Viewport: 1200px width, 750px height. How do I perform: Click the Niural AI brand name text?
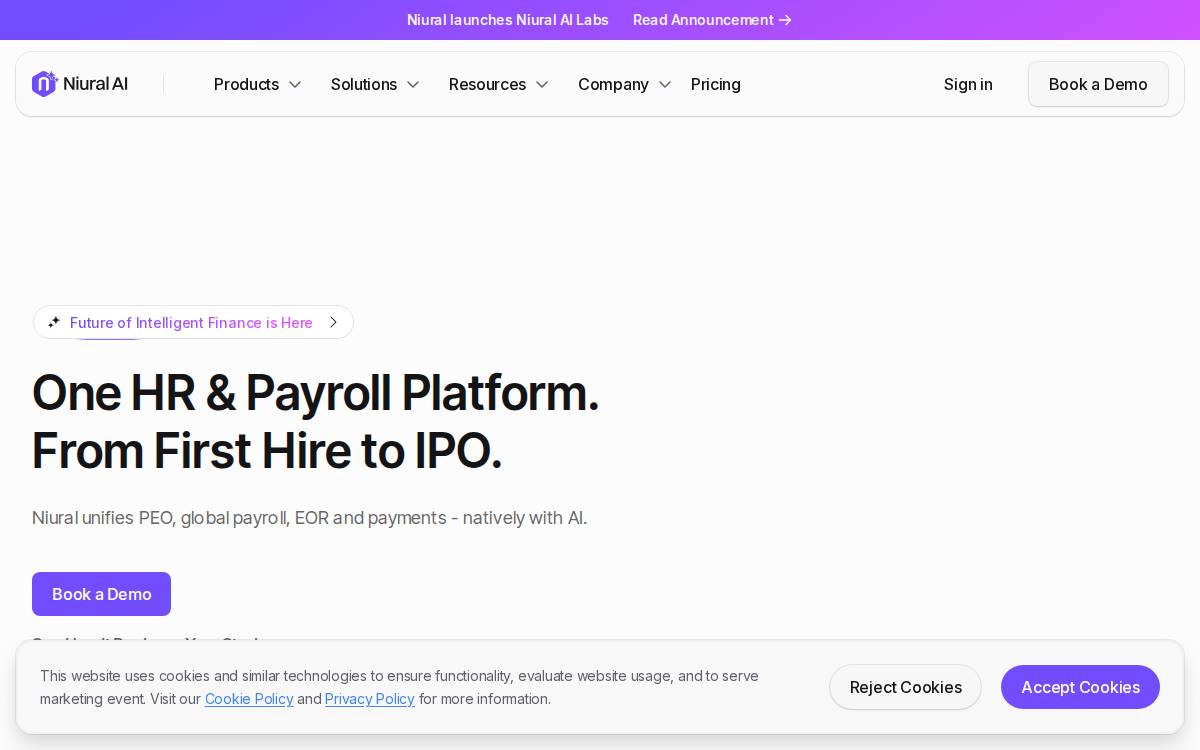tap(95, 84)
